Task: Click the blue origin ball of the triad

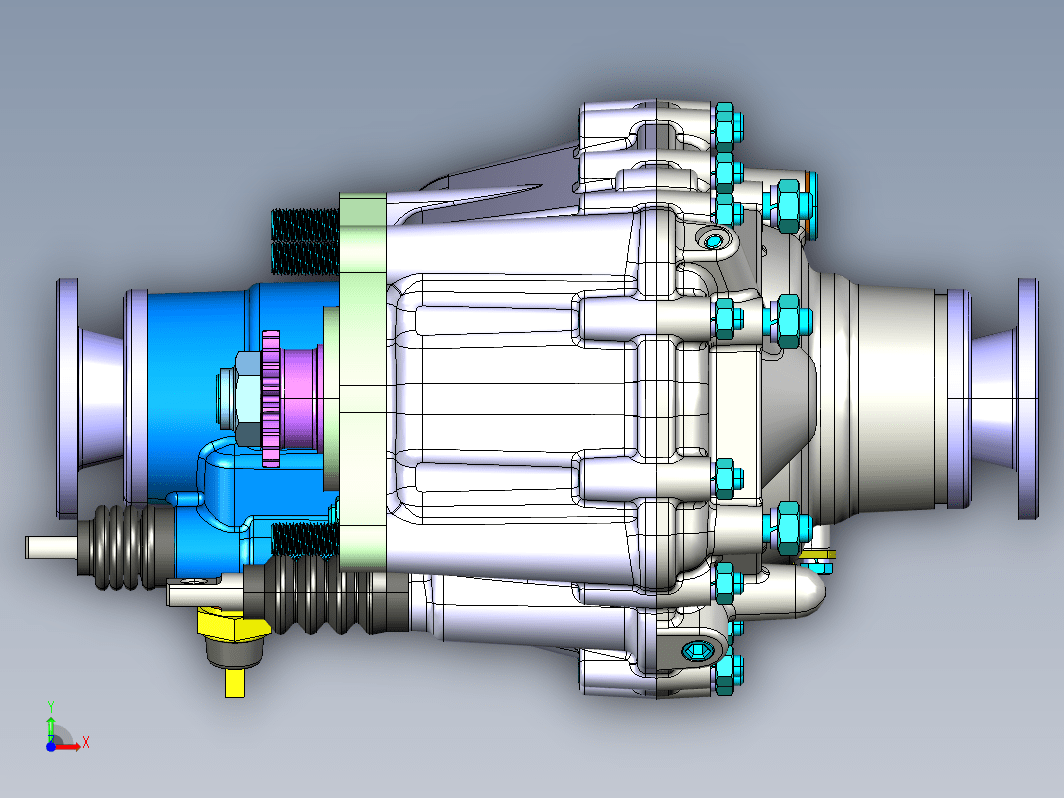Action: [x=51, y=746]
